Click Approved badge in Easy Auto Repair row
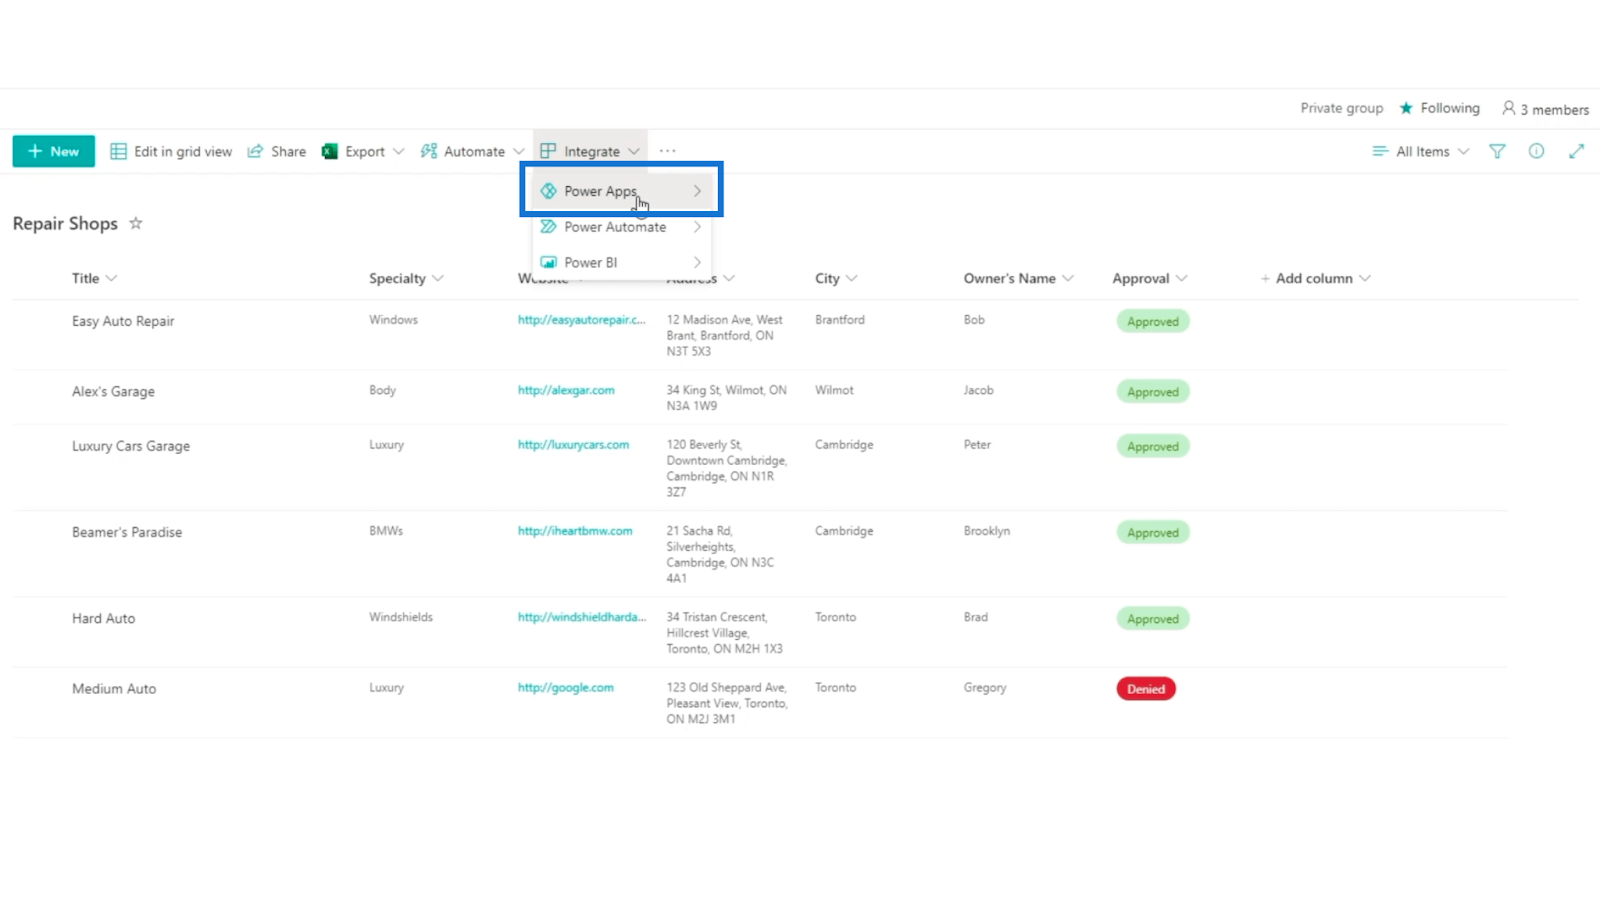The image size is (1600, 897). click(x=1153, y=322)
